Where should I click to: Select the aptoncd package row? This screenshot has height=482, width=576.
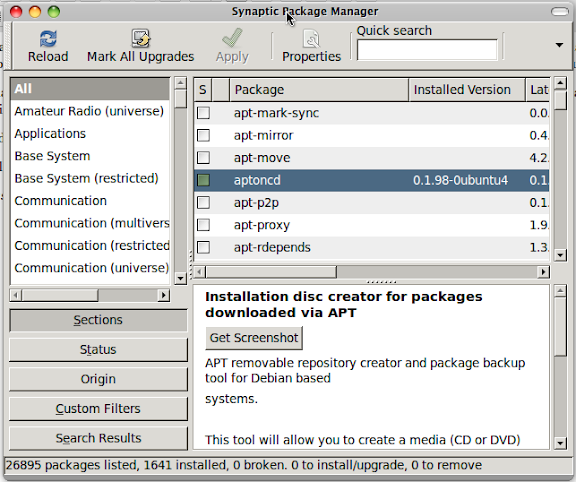point(371,180)
